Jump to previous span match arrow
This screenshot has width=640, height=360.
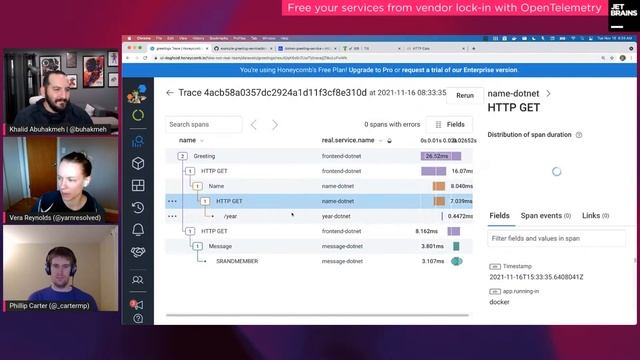[x=254, y=124]
